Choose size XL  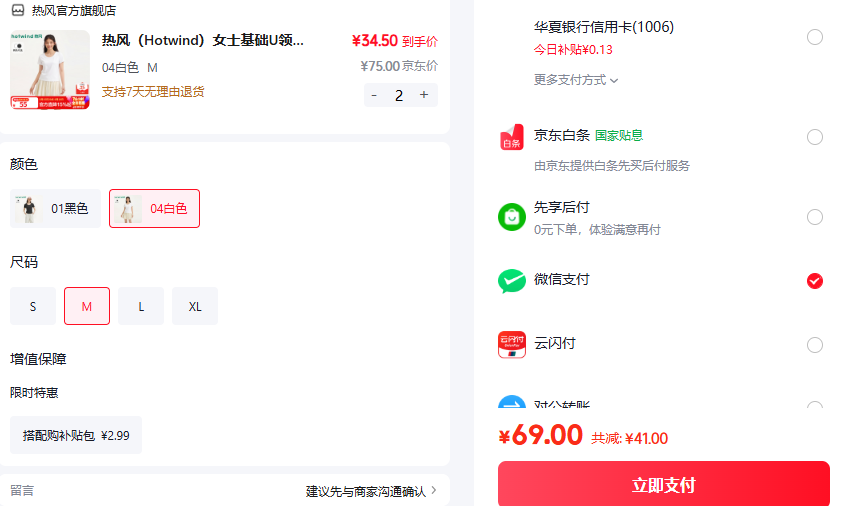(195, 307)
